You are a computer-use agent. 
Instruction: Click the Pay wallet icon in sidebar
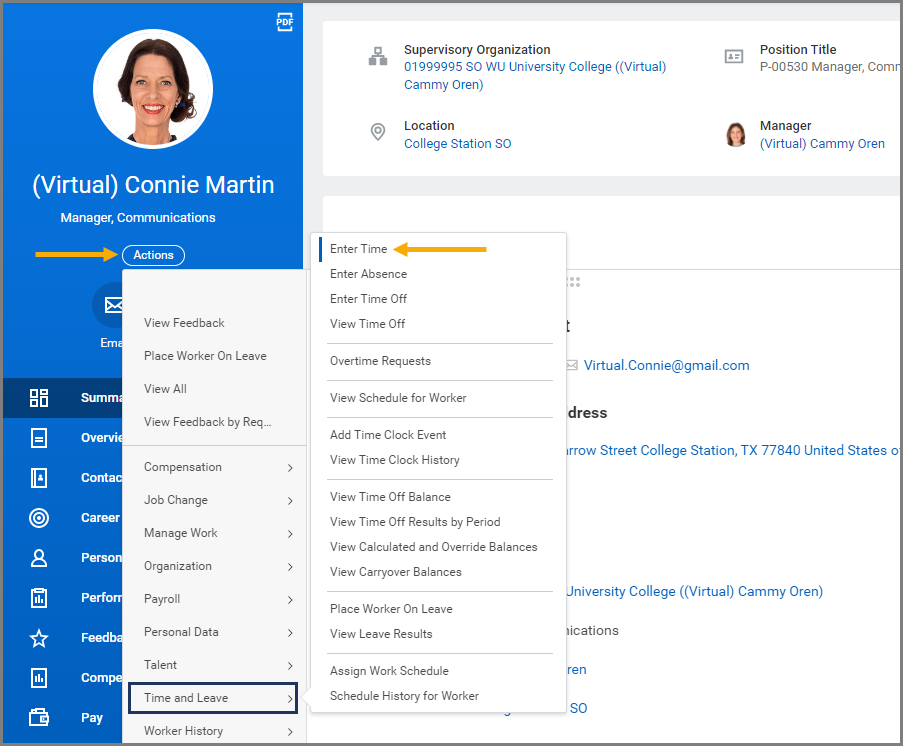coord(39,717)
